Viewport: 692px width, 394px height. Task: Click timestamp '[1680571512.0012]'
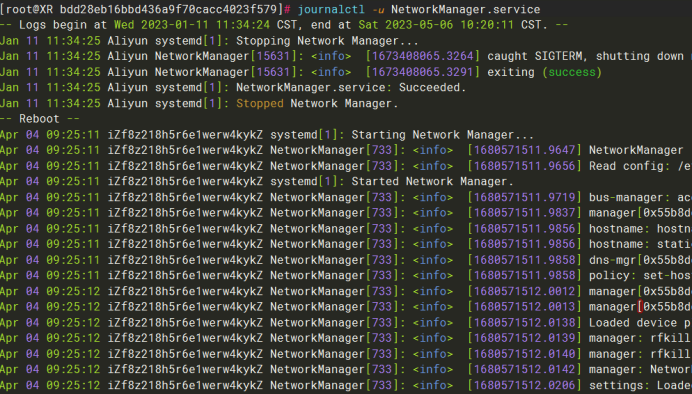pyautogui.click(x=524, y=291)
